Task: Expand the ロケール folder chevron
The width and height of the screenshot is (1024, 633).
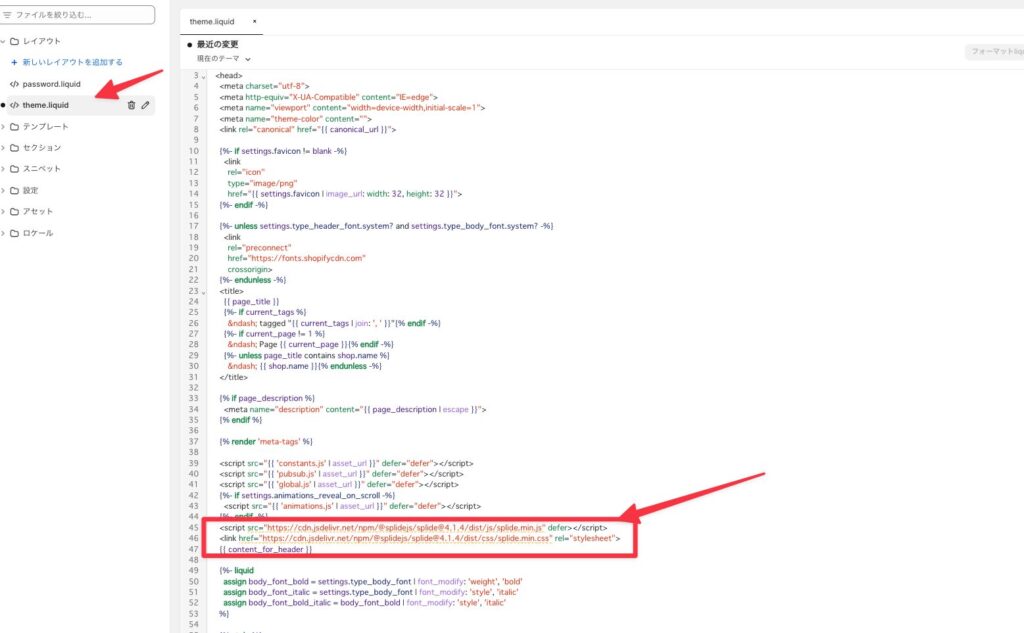Action: pos(3,233)
